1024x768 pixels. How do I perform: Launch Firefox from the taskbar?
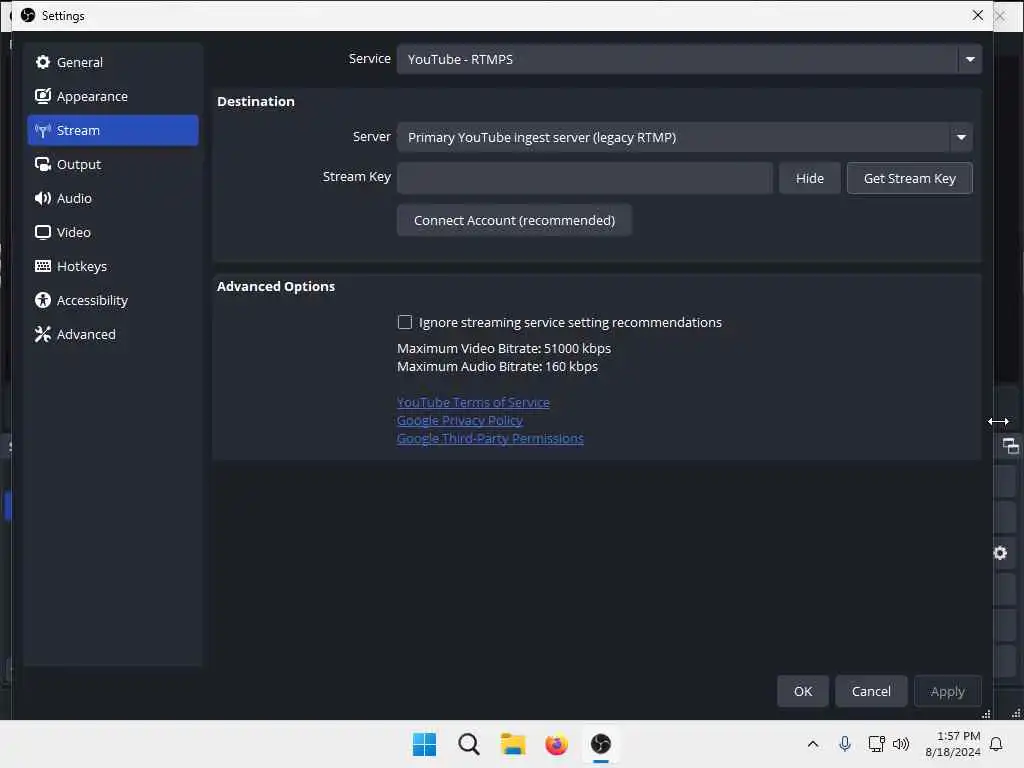point(556,744)
